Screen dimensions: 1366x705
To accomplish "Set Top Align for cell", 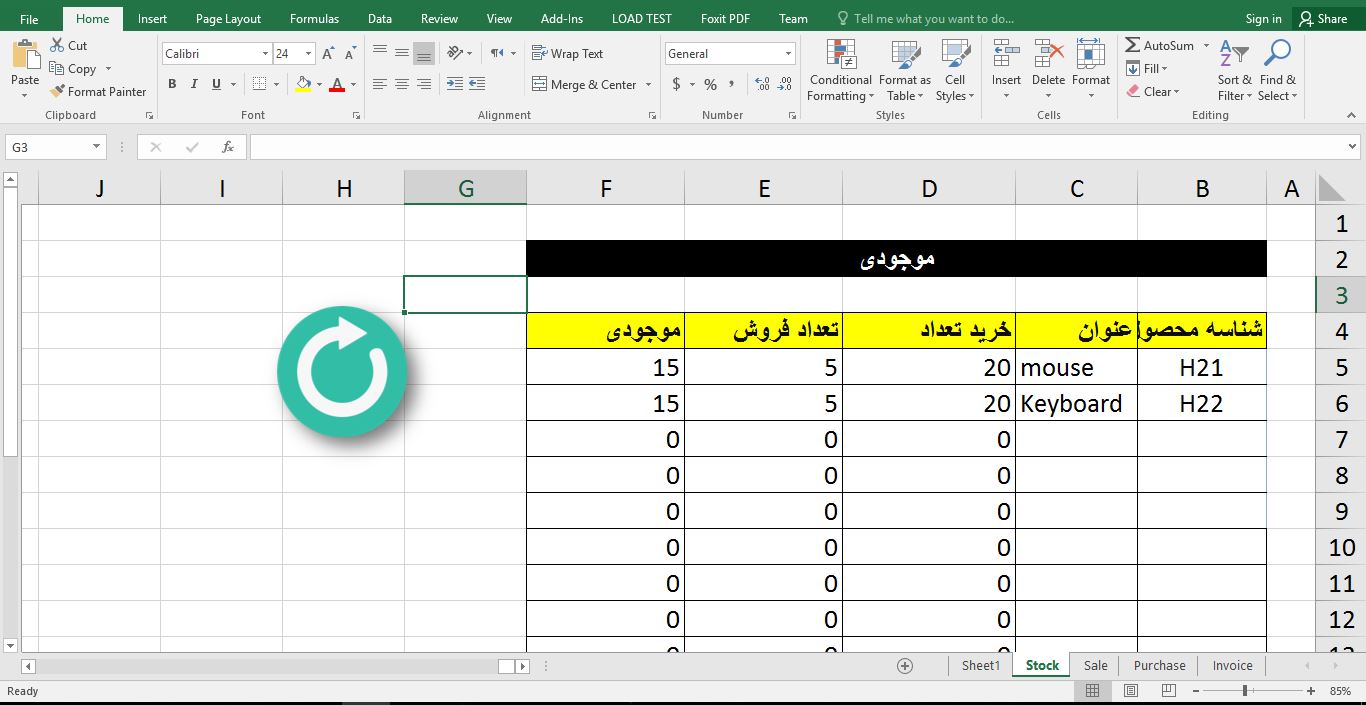I will [x=380, y=53].
